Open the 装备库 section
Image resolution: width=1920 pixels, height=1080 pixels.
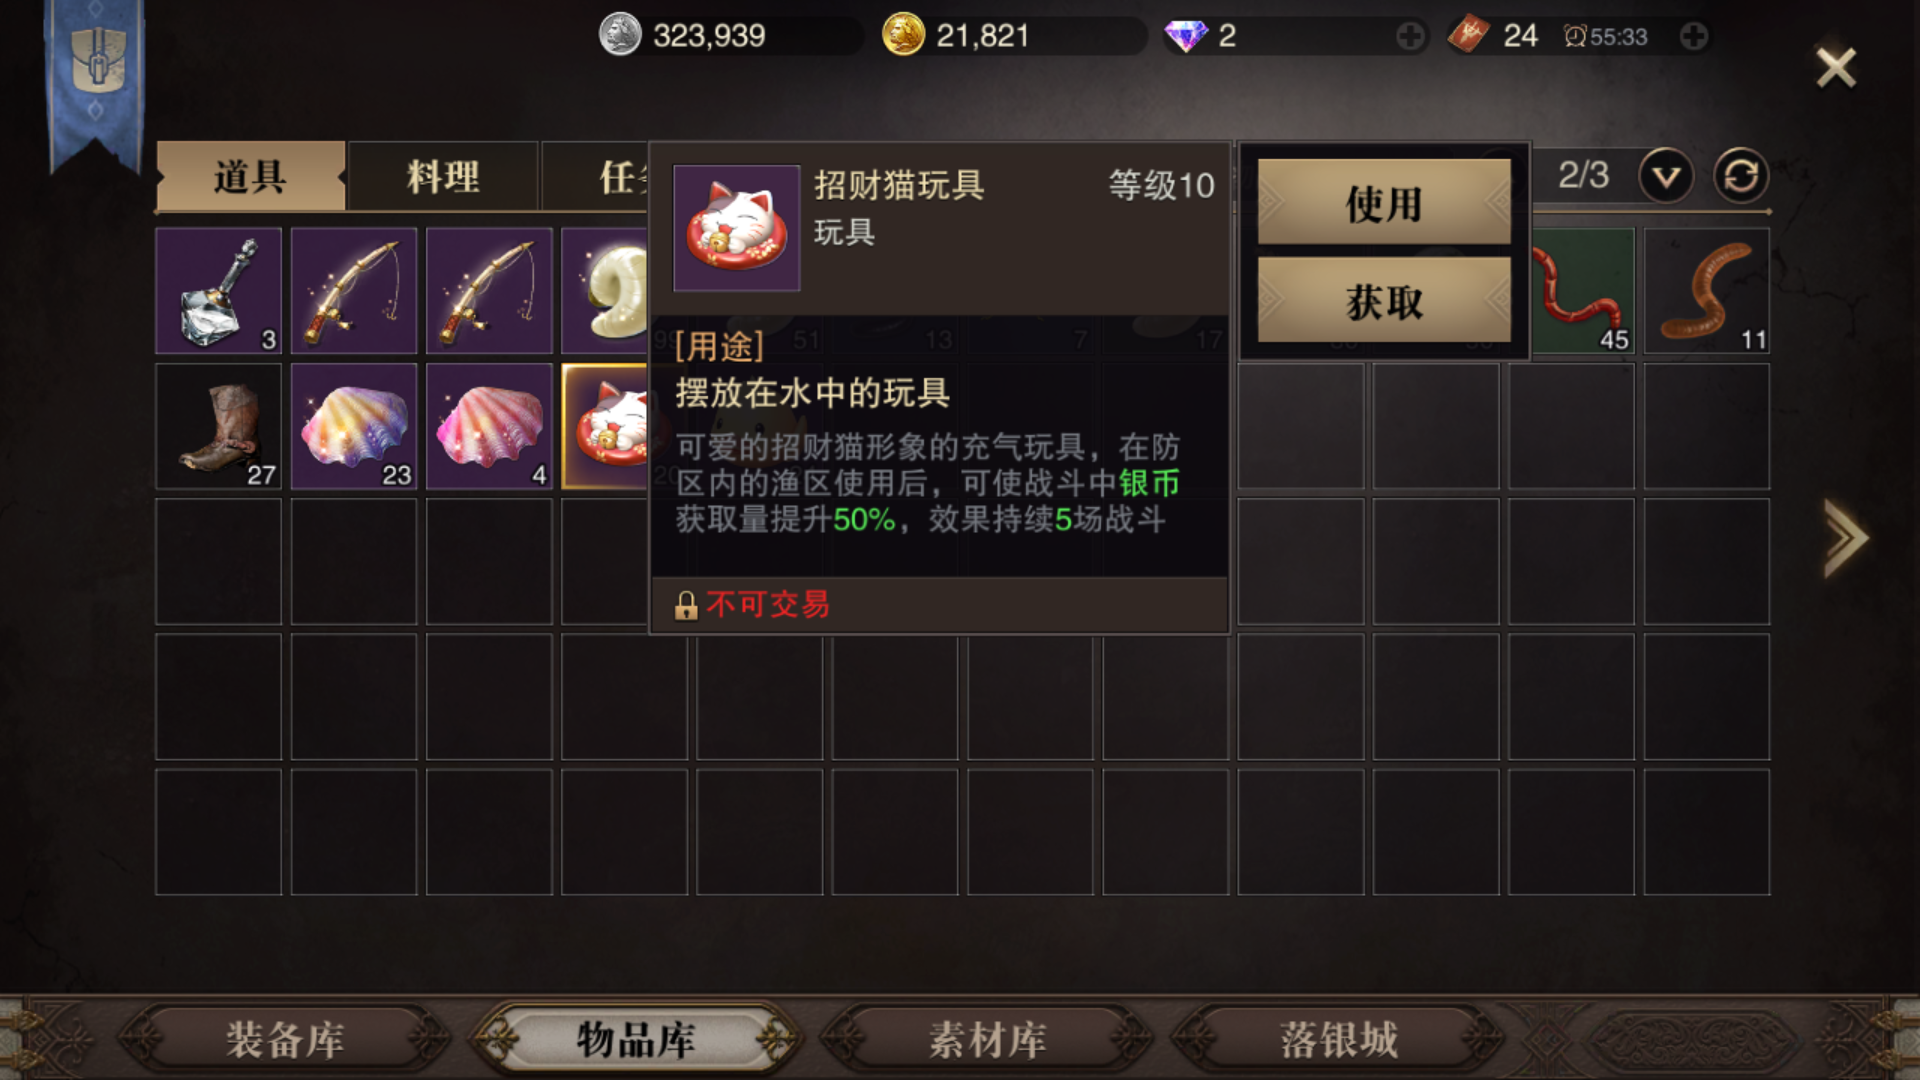click(285, 1039)
